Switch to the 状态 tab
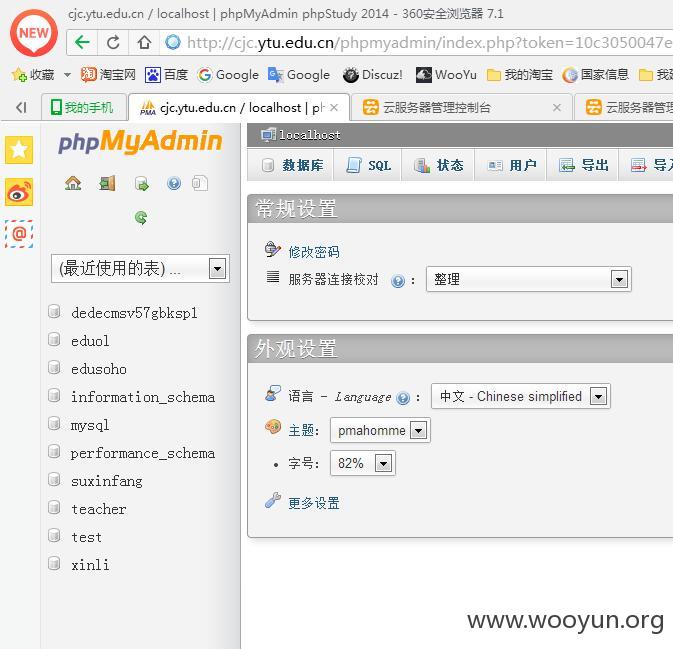The width and height of the screenshot is (673, 649). click(x=438, y=165)
